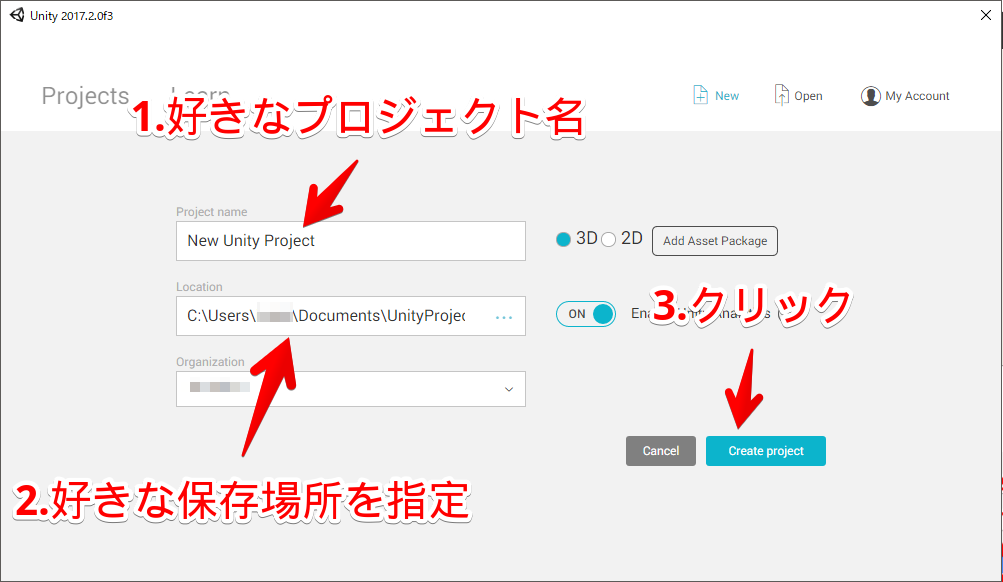The image size is (1003, 582).
Task: Select the 3D radio button
Action: [563, 239]
